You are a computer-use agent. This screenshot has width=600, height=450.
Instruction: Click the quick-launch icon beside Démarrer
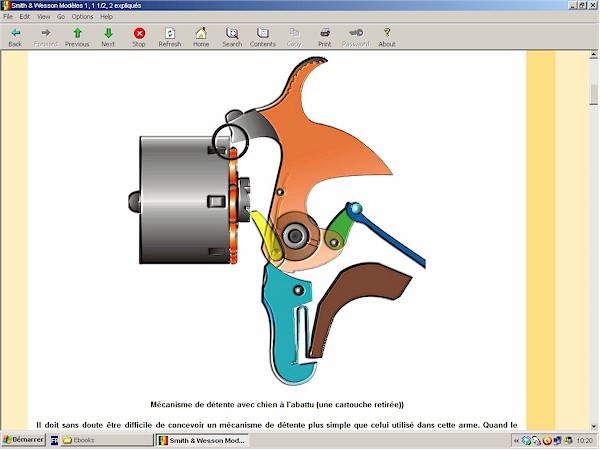[54, 440]
